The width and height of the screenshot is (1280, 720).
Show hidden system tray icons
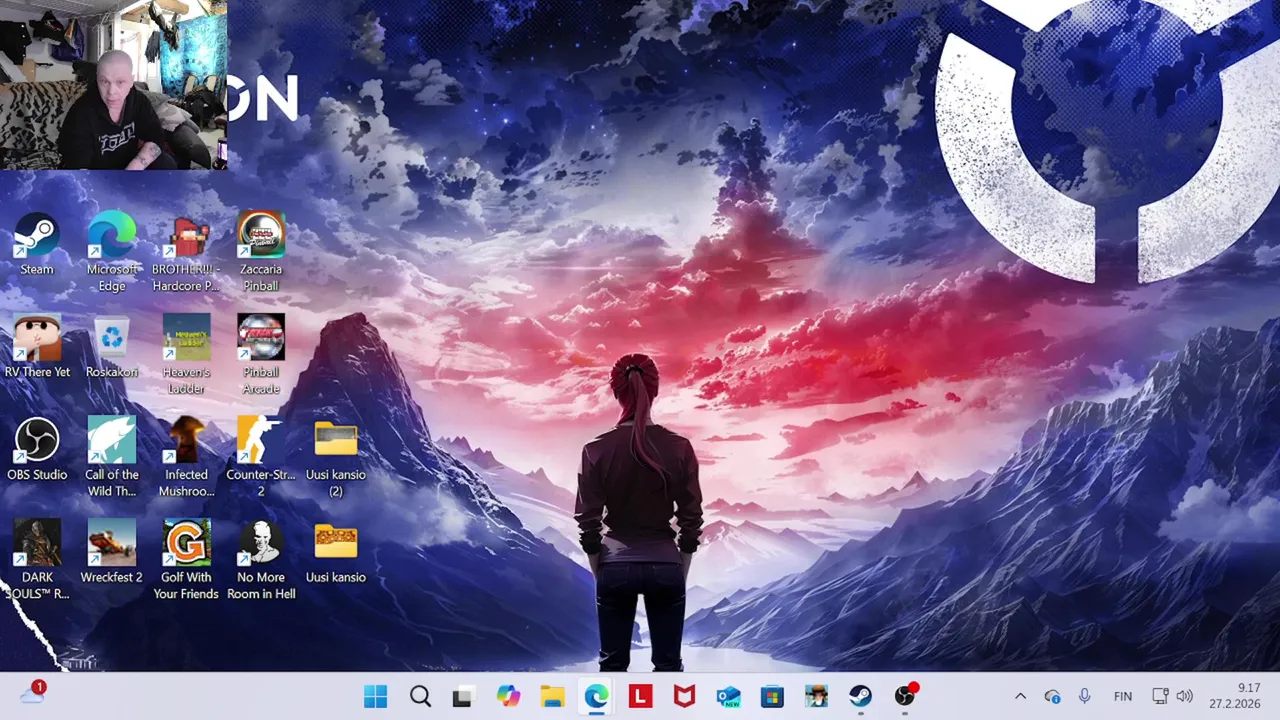tap(1020, 696)
